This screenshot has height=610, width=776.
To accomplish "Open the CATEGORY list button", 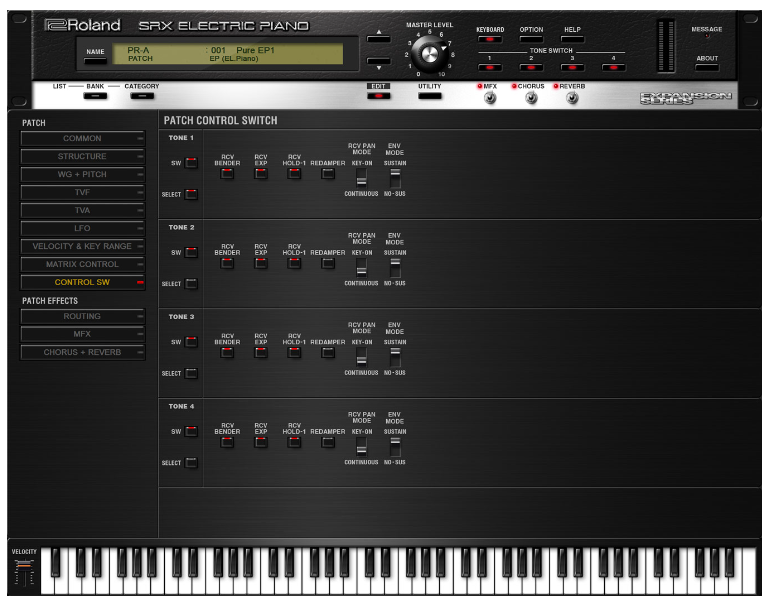I will pyautogui.click(x=142, y=96).
